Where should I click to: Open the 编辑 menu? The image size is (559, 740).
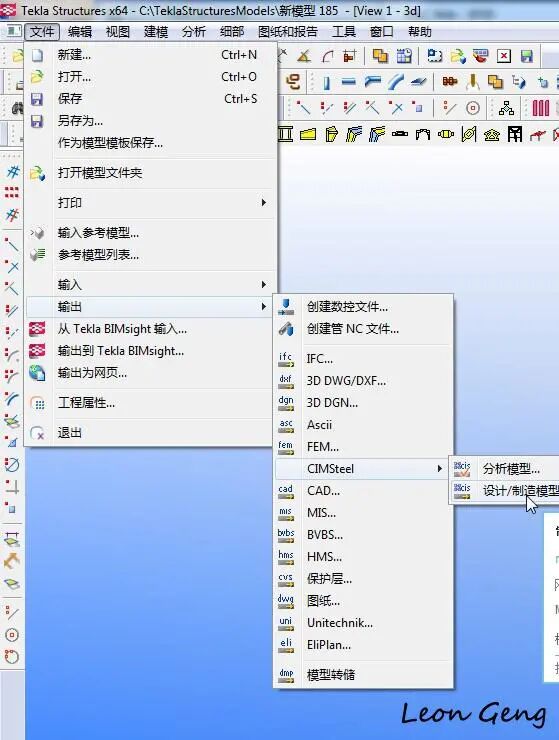point(79,32)
